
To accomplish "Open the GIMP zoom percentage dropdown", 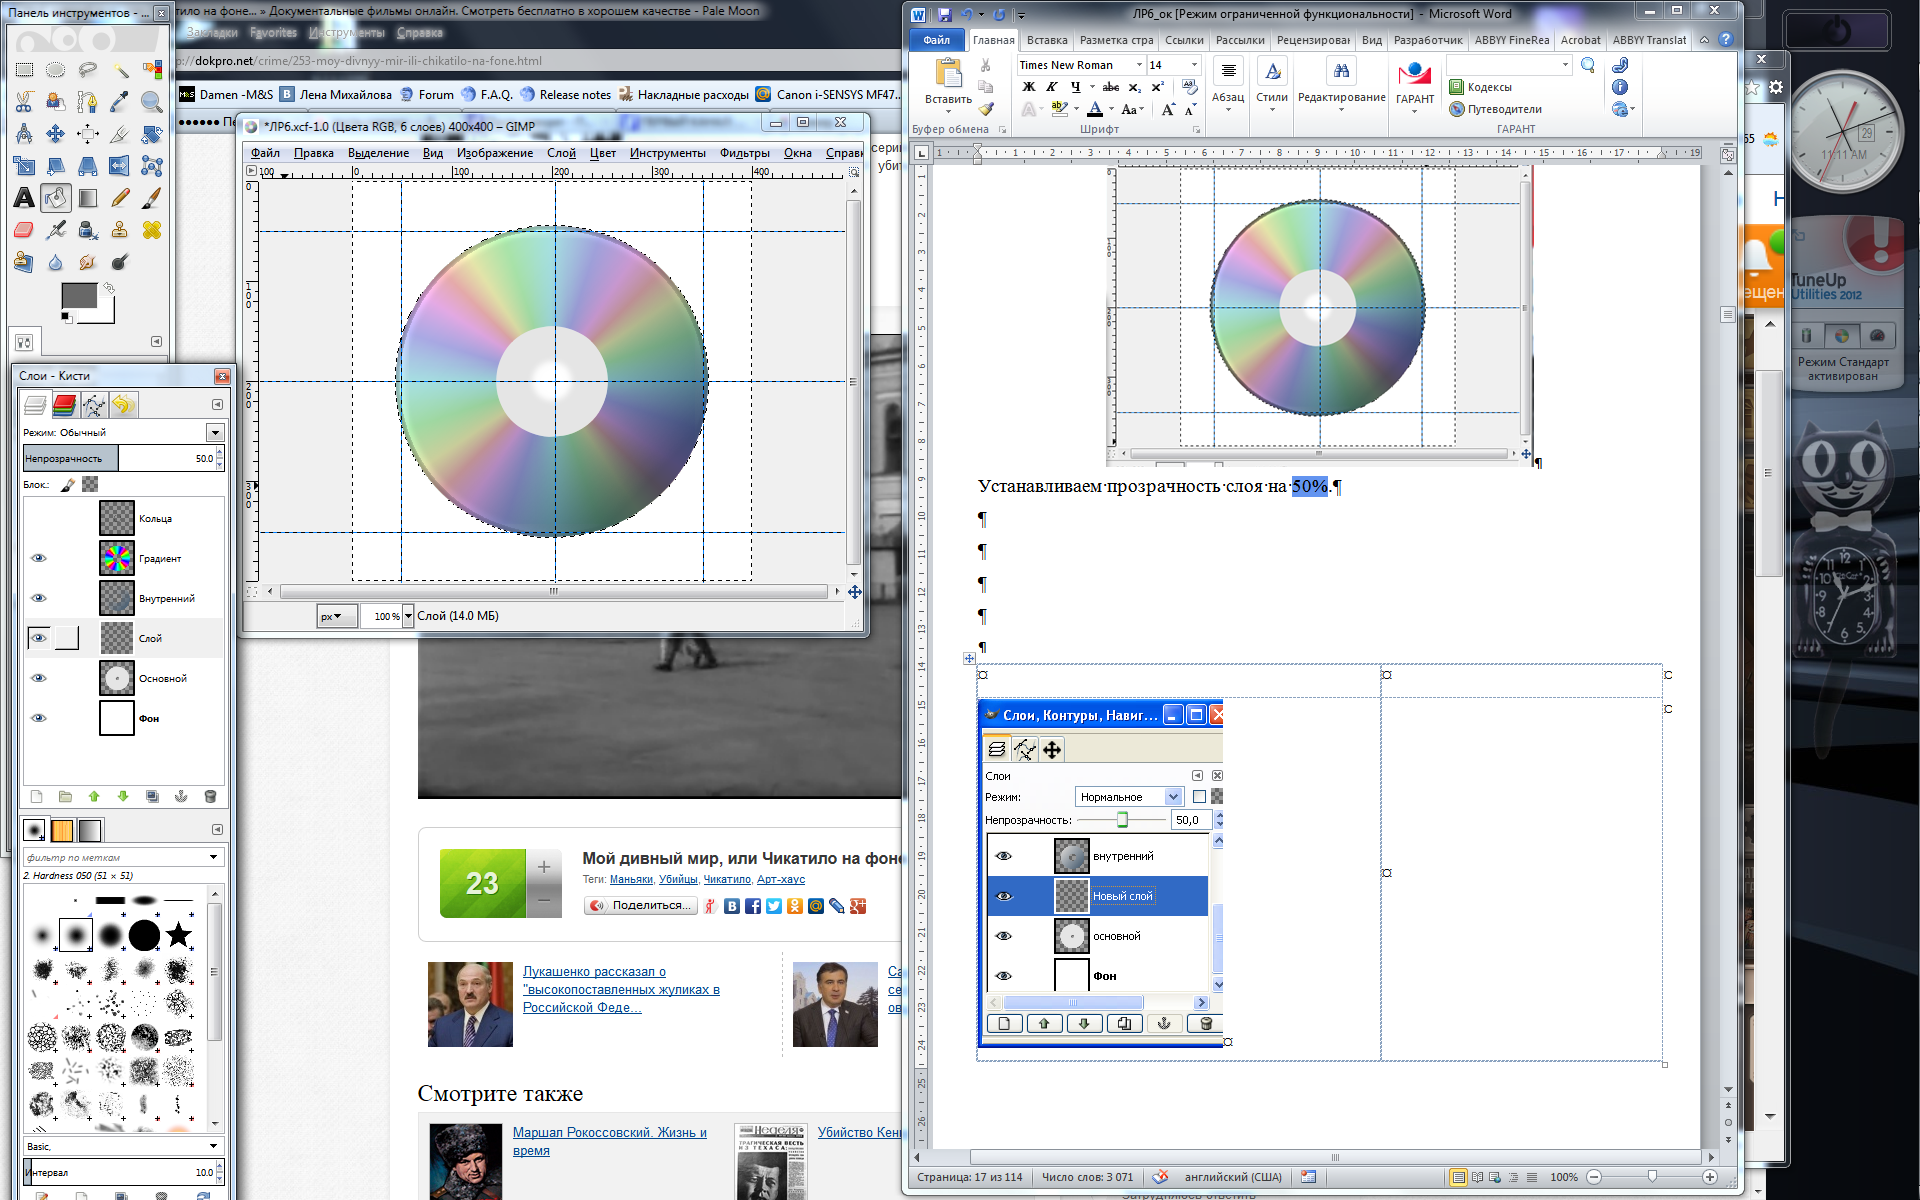I will (x=408, y=617).
